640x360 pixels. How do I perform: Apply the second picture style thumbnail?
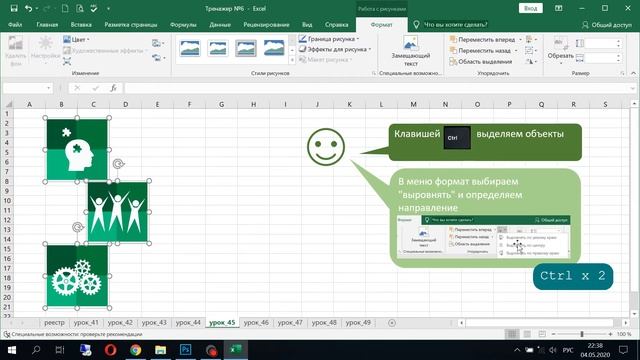tap(218, 49)
